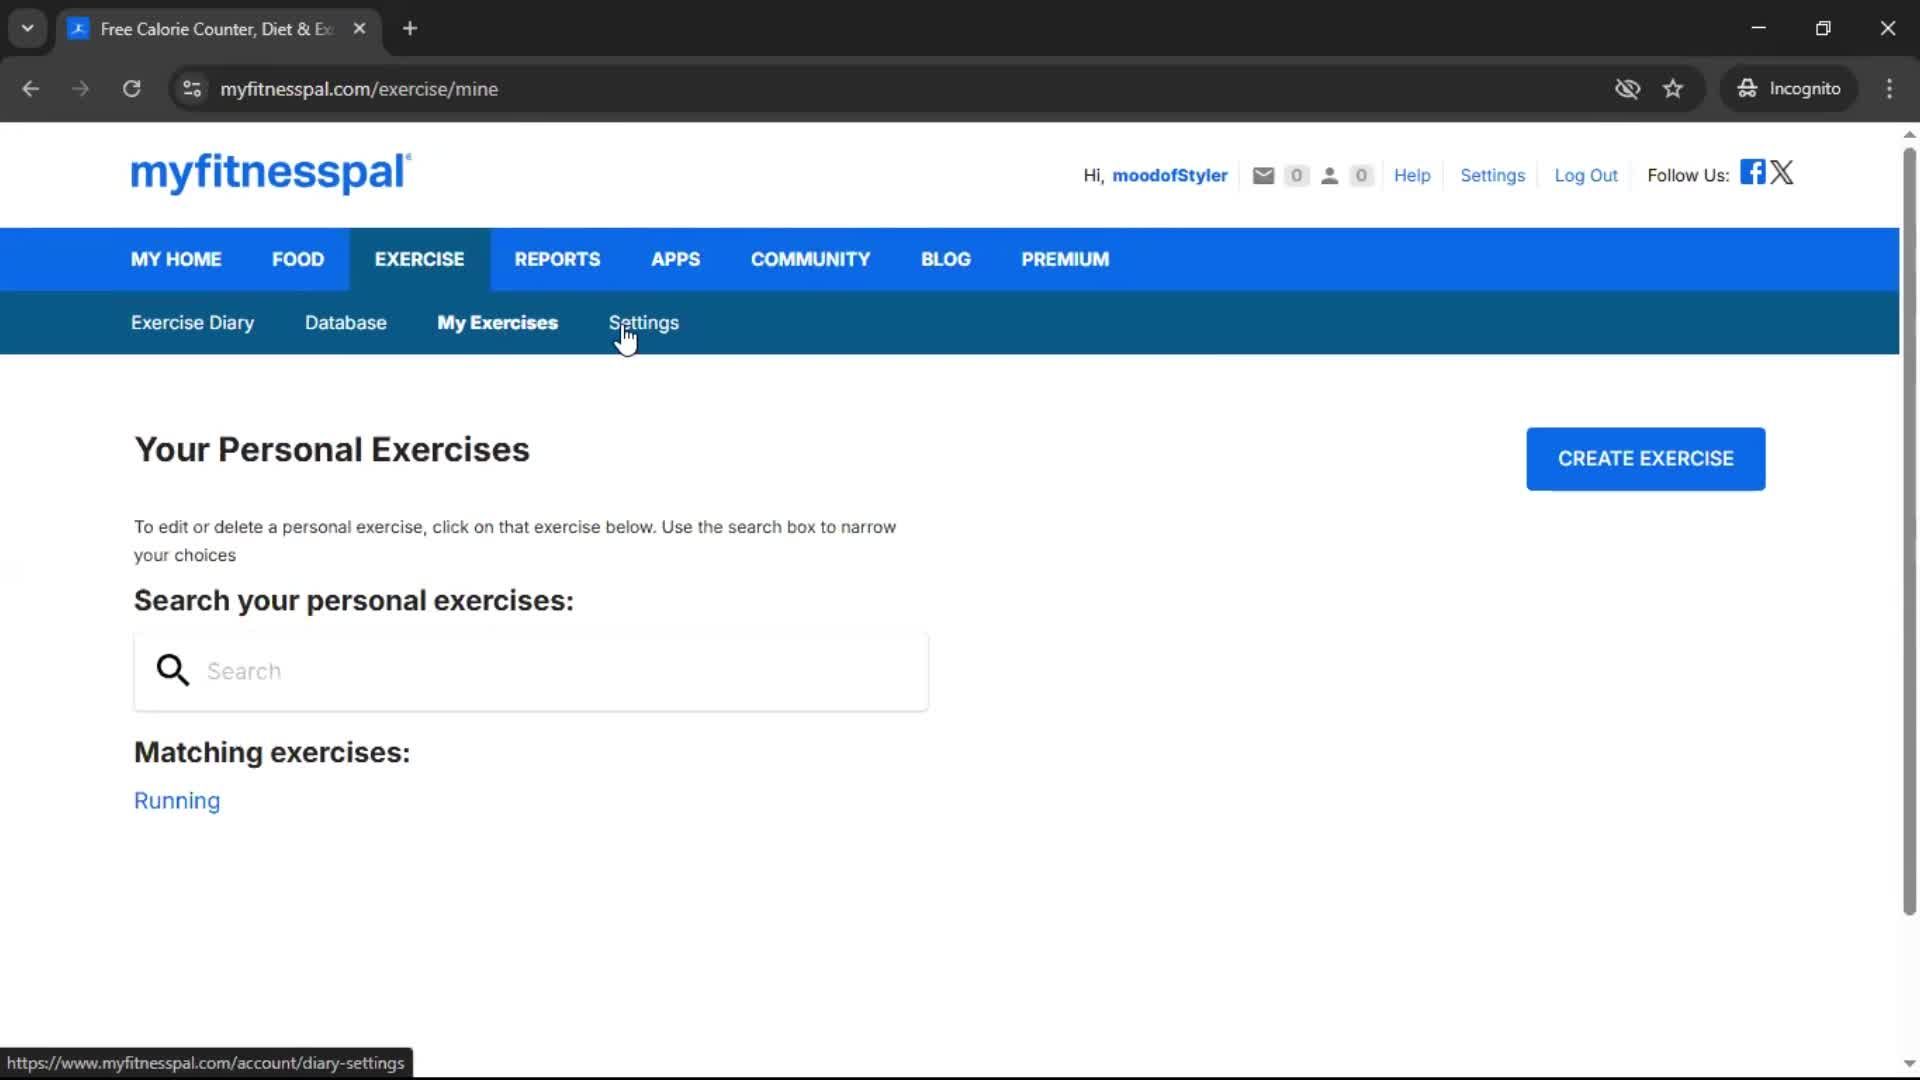Click the messages count badge
Viewport: 1920px width, 1080px height.
pos(1296,176)
